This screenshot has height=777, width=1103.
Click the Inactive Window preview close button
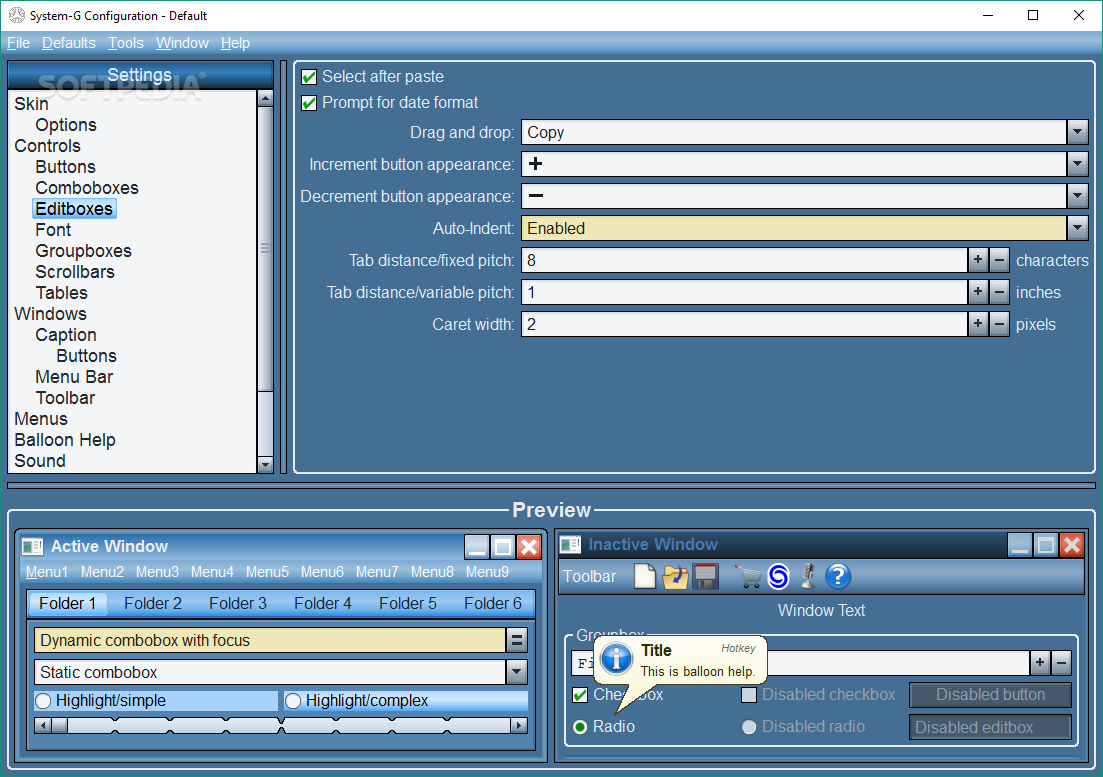point(1072,544)
